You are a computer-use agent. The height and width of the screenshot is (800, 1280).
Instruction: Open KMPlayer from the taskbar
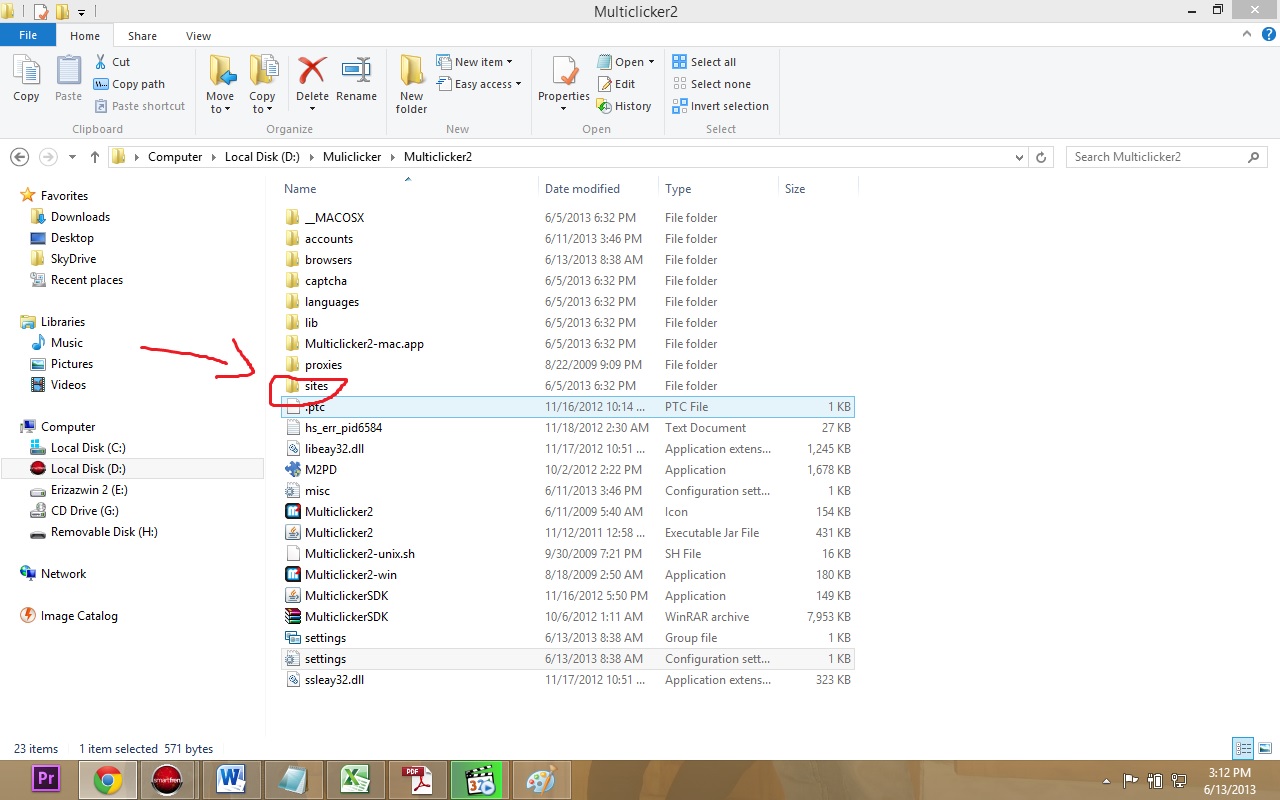coord(479,779)
